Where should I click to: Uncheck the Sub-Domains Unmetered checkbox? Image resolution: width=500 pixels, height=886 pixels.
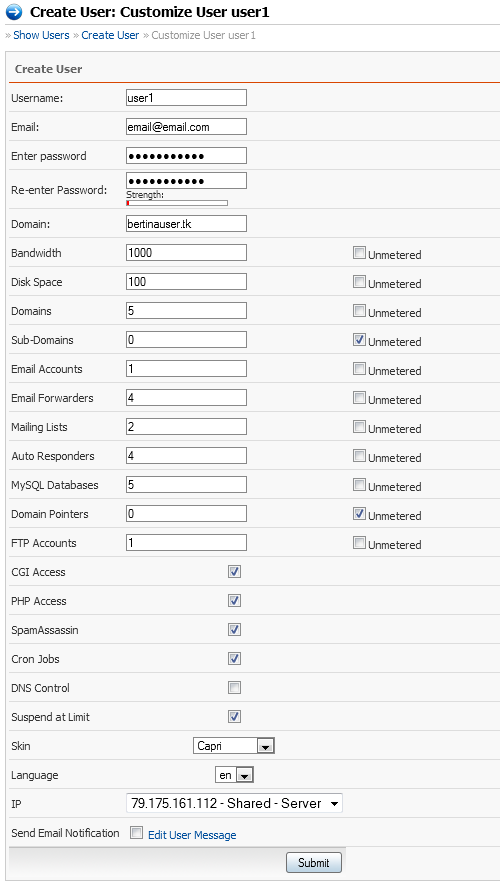pyautogui.click(x=359, y=340)
